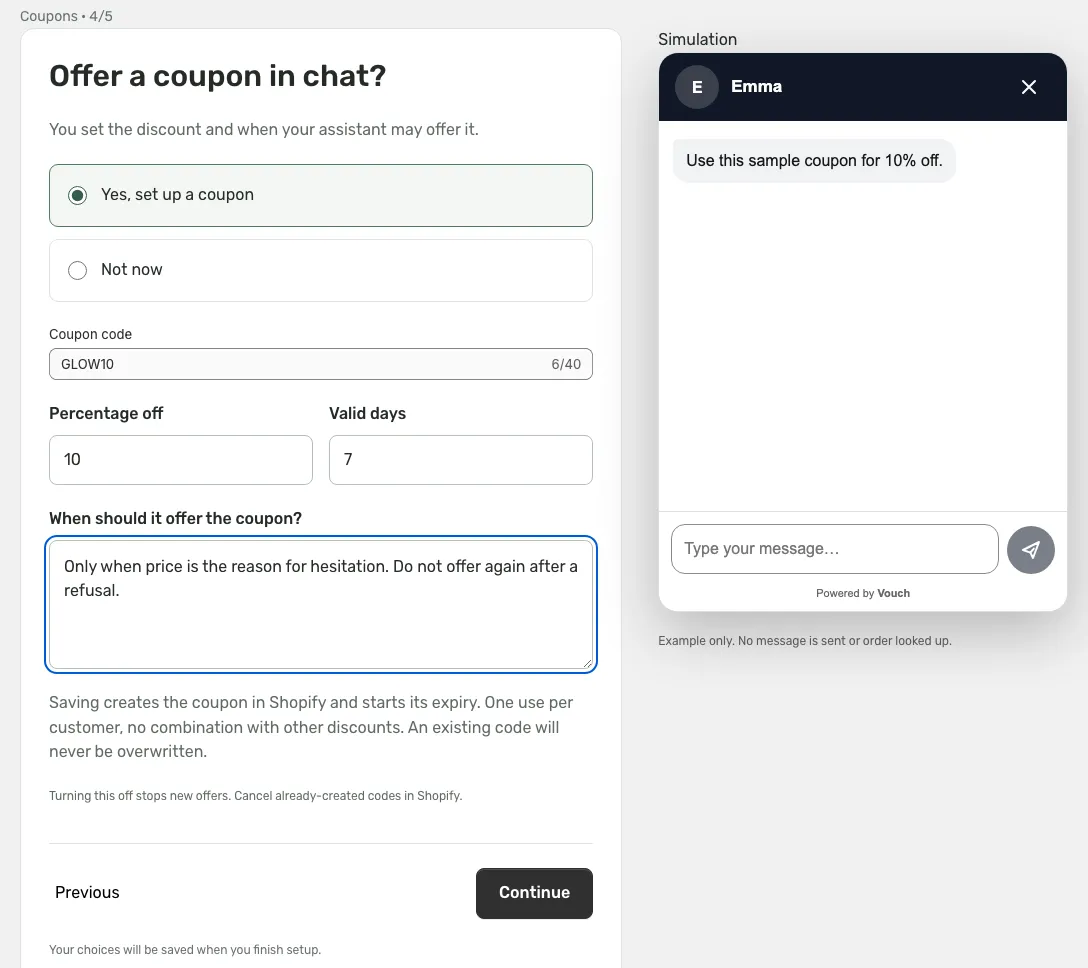1088x968 pixels.
Task: Click the Percentage off input field
Action: [x=180, y=459]
